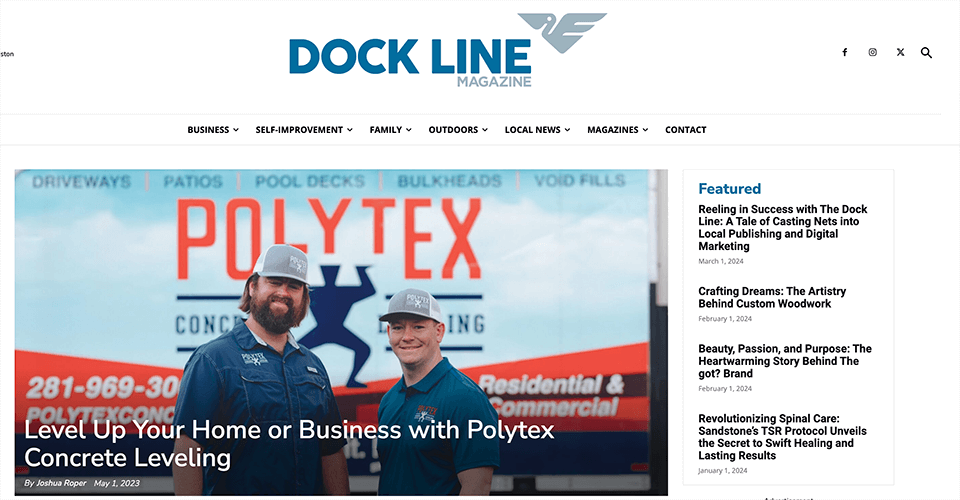Expand the Self-Improvement dropdown
The height and width of the screenshot is (500, 960).
click(304, 130)
